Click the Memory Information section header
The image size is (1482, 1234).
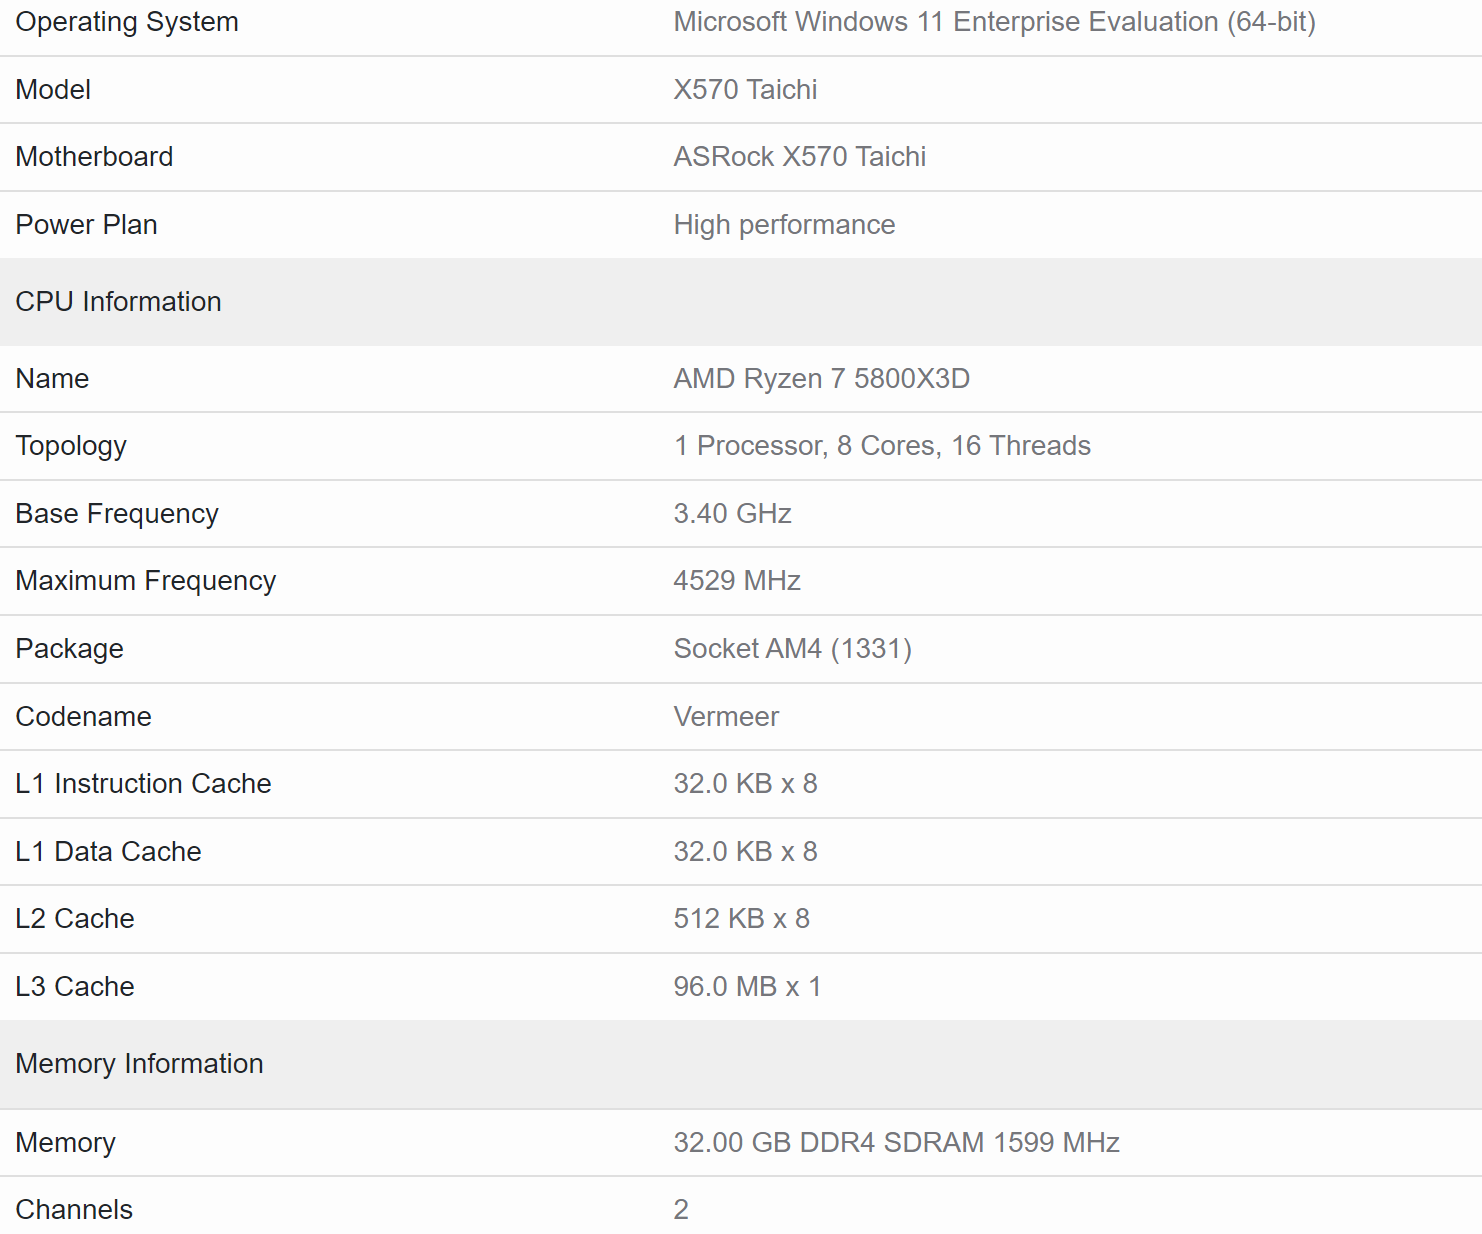140,1064
